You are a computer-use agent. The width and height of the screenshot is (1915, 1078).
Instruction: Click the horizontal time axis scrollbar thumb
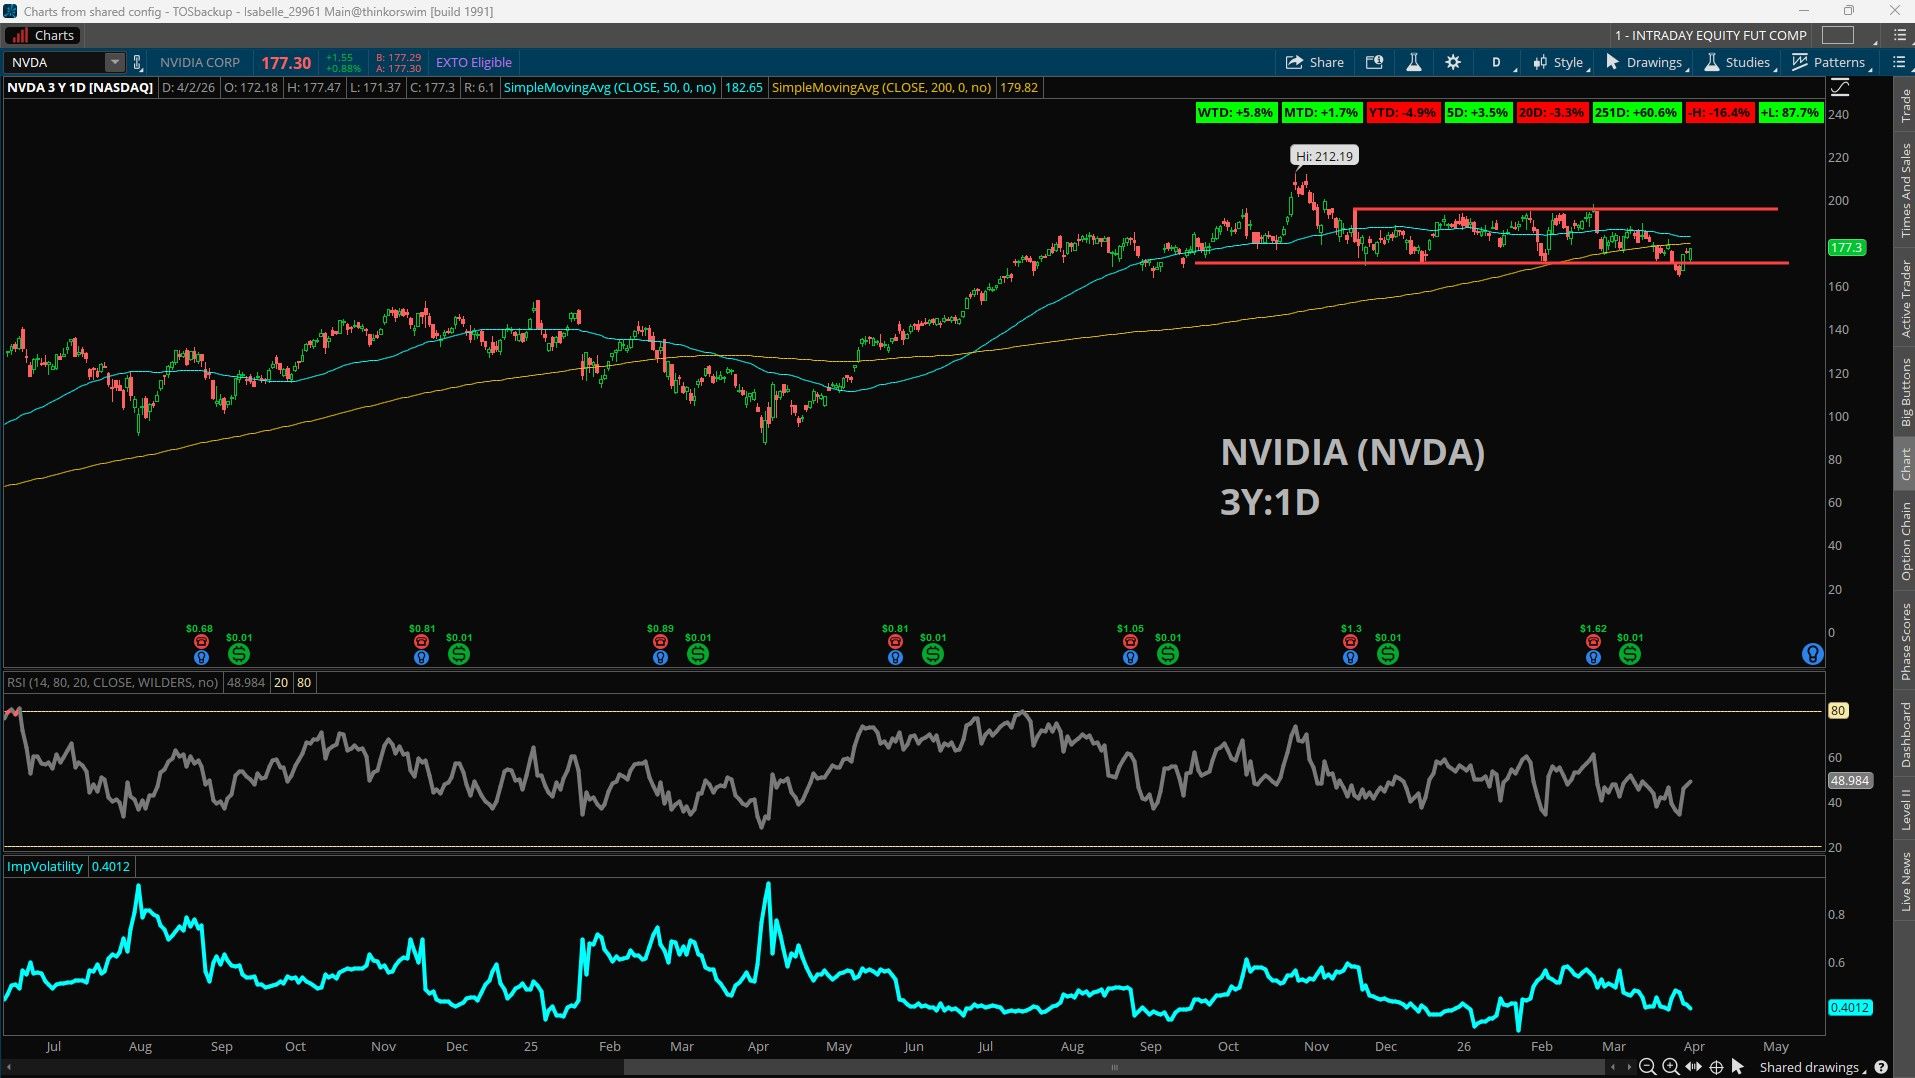[1115, 1067]
